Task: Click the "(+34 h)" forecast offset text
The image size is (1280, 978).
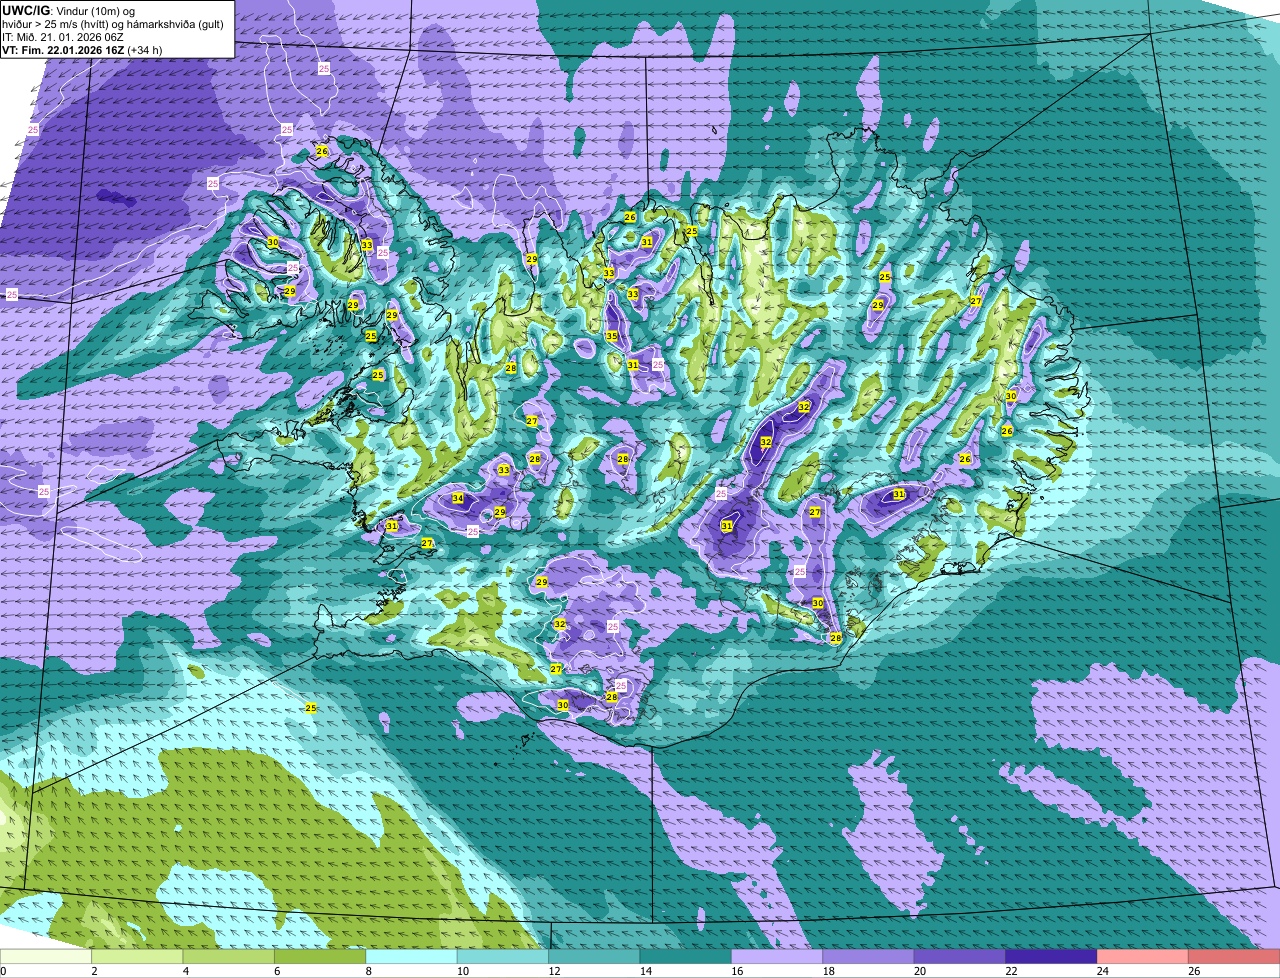Action: 146,49
